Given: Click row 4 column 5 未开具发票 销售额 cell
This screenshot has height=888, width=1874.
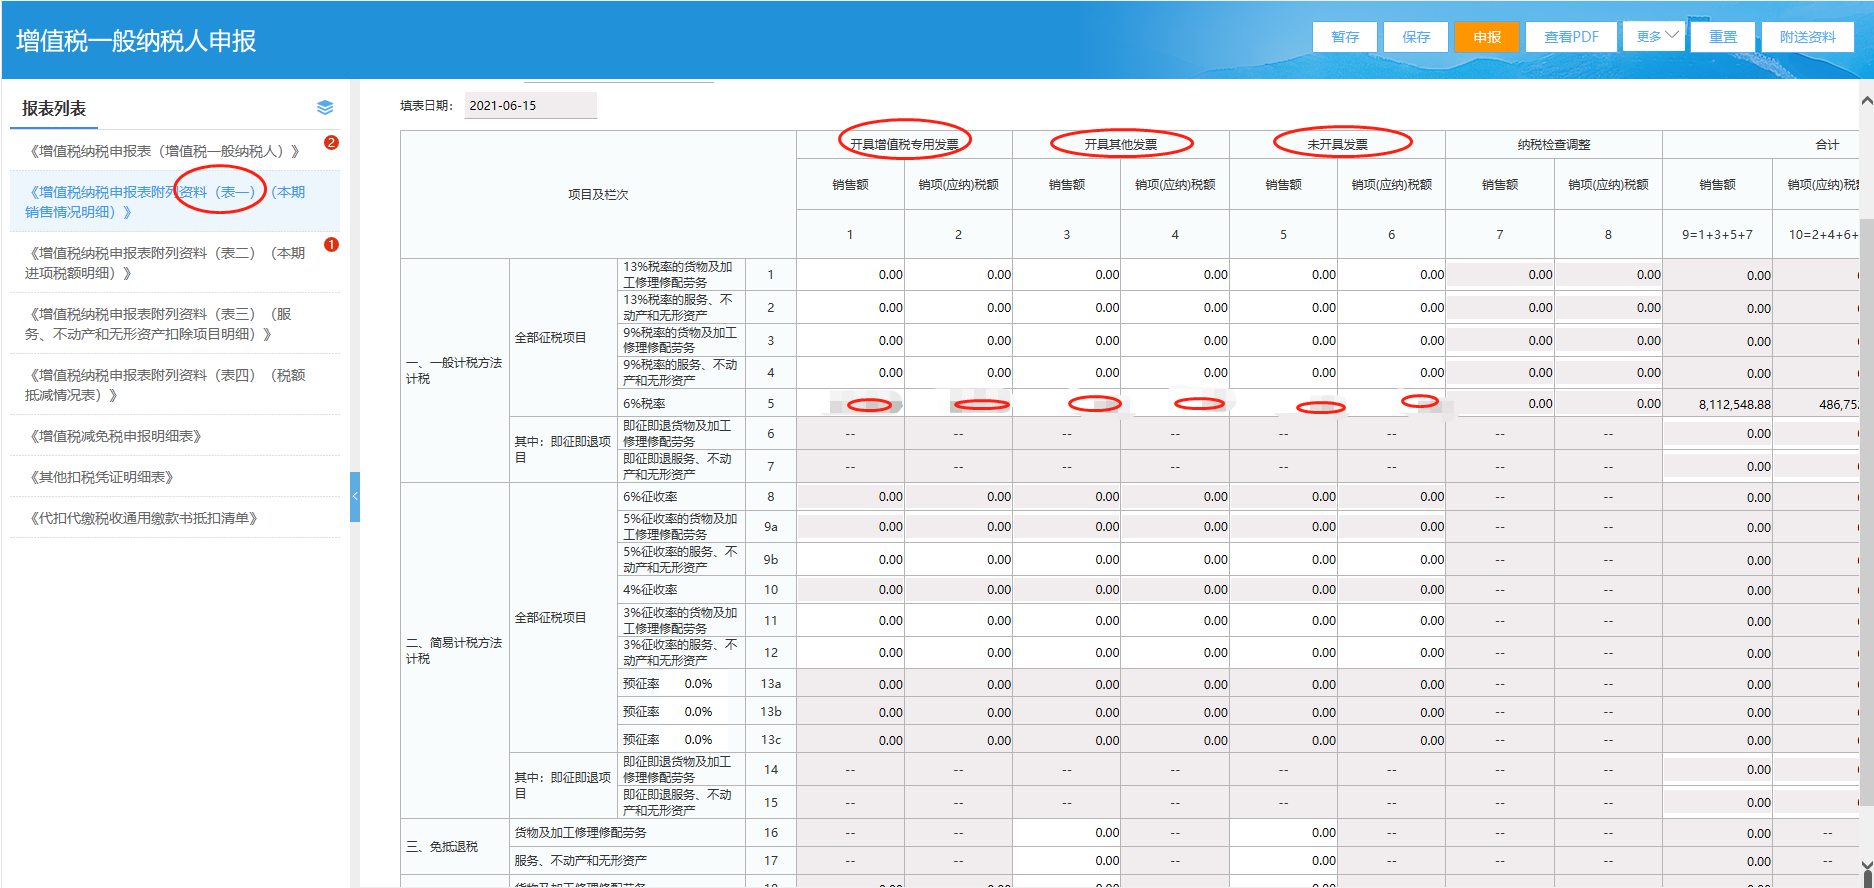Looking at the screenshot, I should point(1283,373).
